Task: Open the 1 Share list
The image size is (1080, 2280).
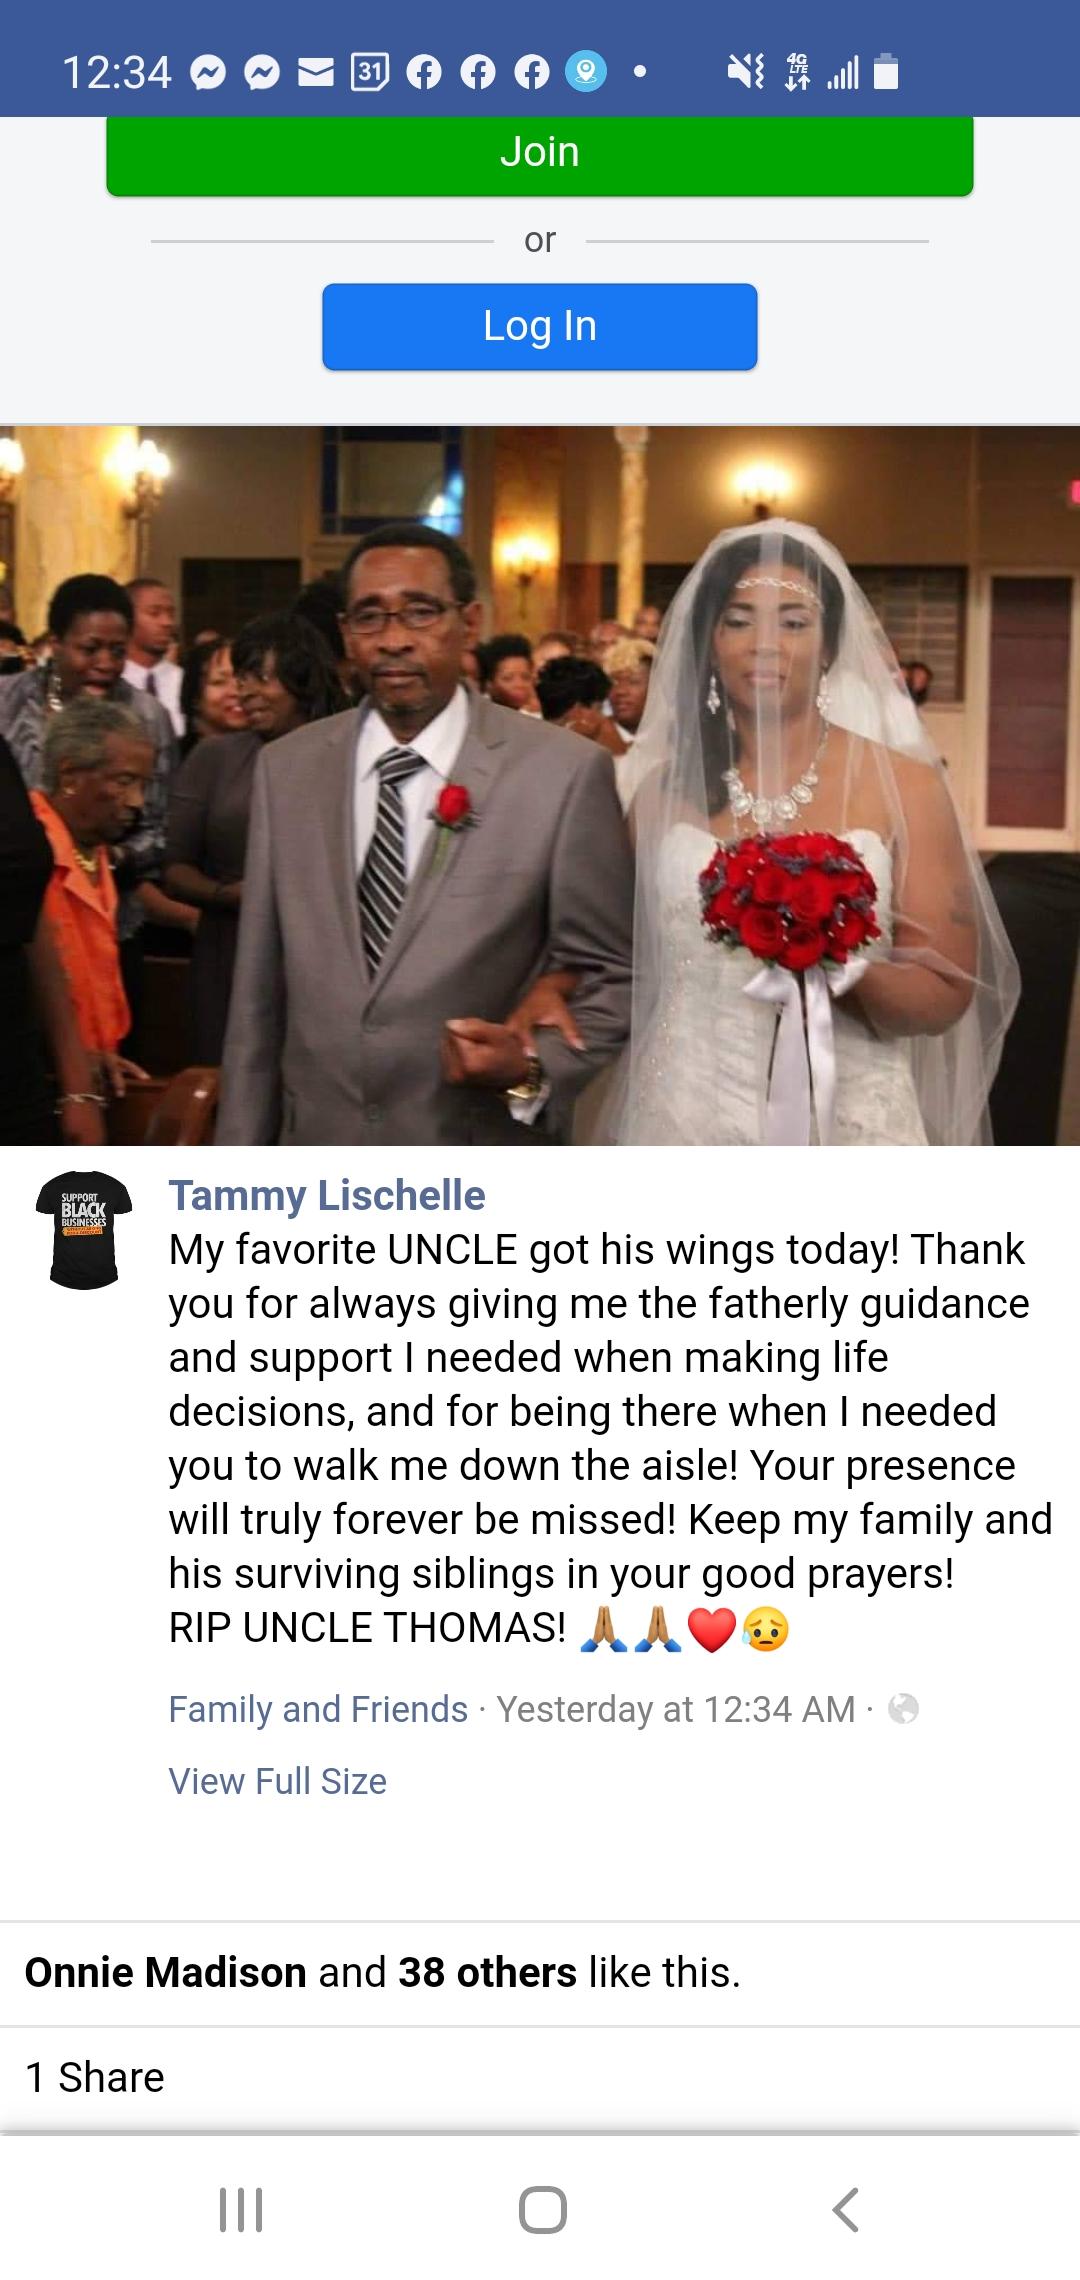Action: [94, 2077]
